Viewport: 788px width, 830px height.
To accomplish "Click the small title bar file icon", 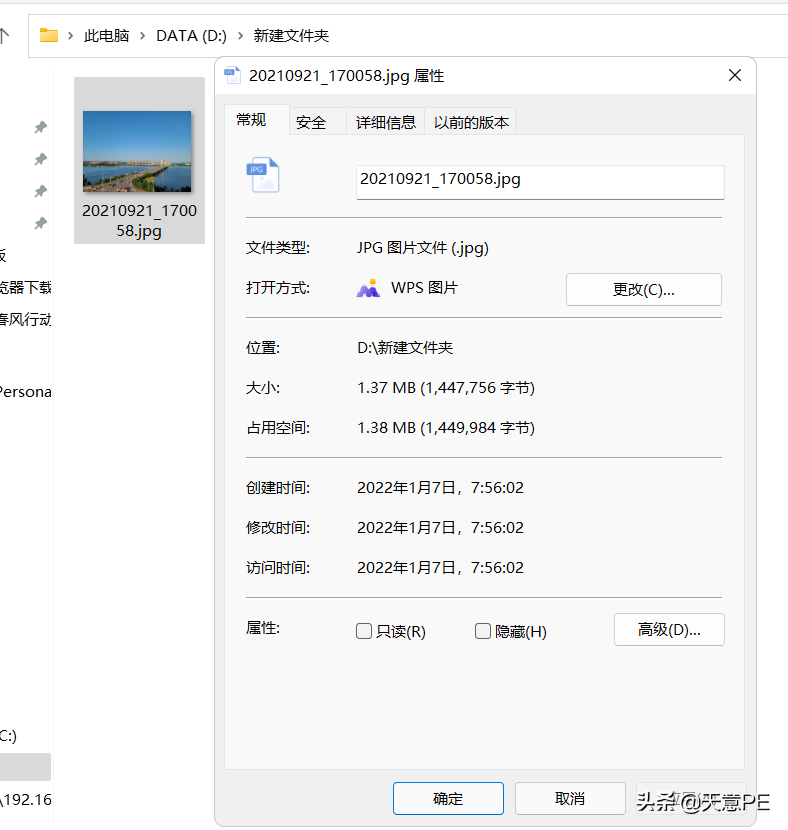I will tap(232, 76).
